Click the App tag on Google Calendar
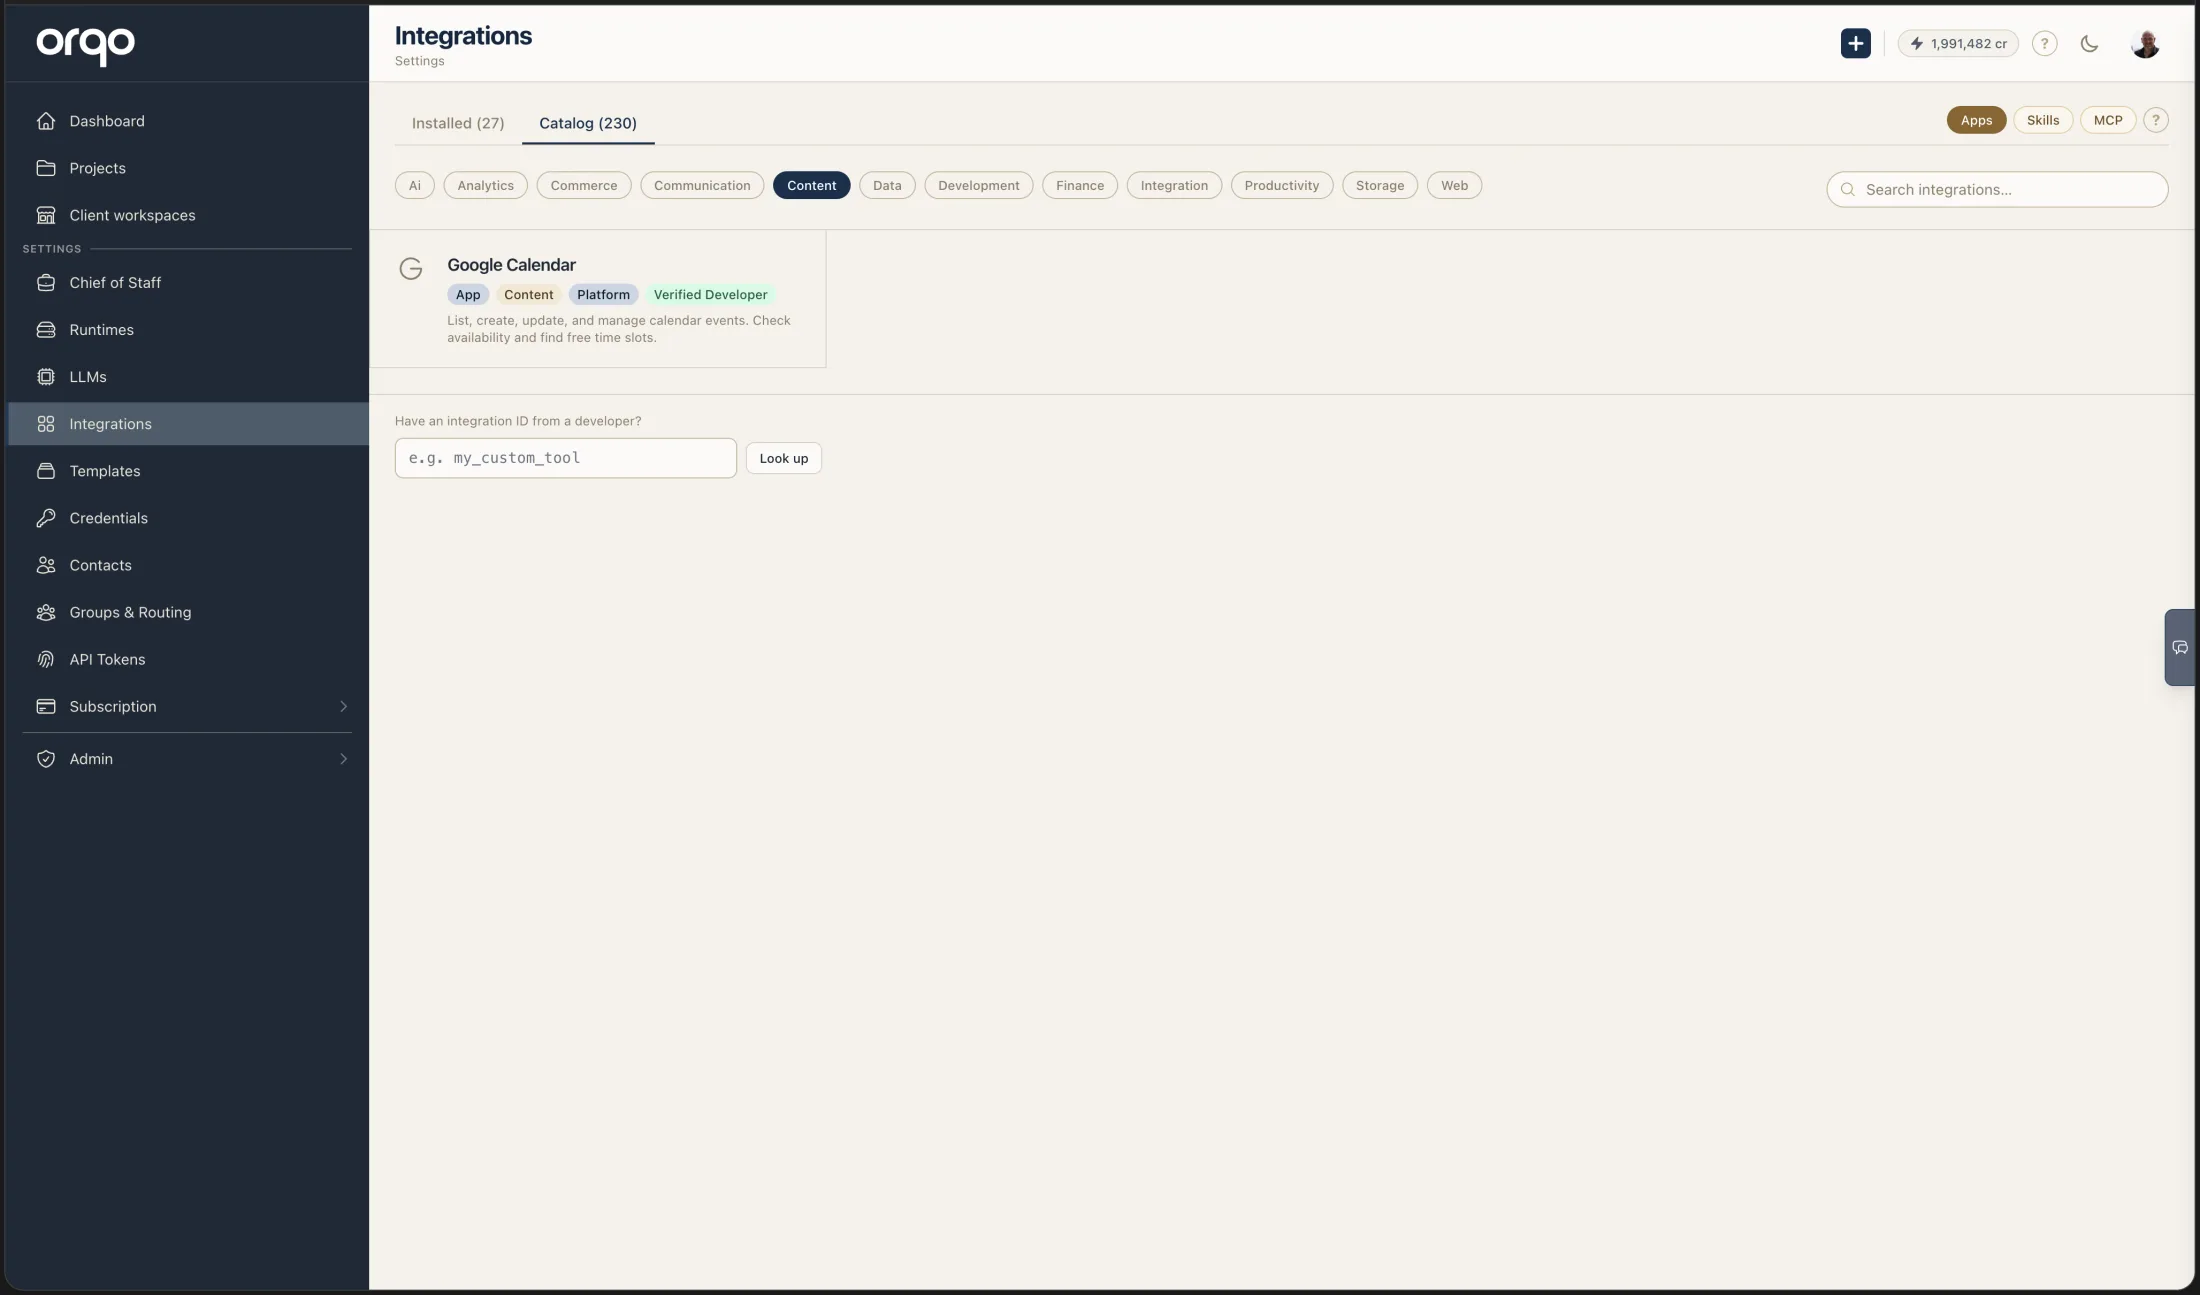This screenshot has width=2200, height=1295. pyautogui.click(x=468, y=294)
